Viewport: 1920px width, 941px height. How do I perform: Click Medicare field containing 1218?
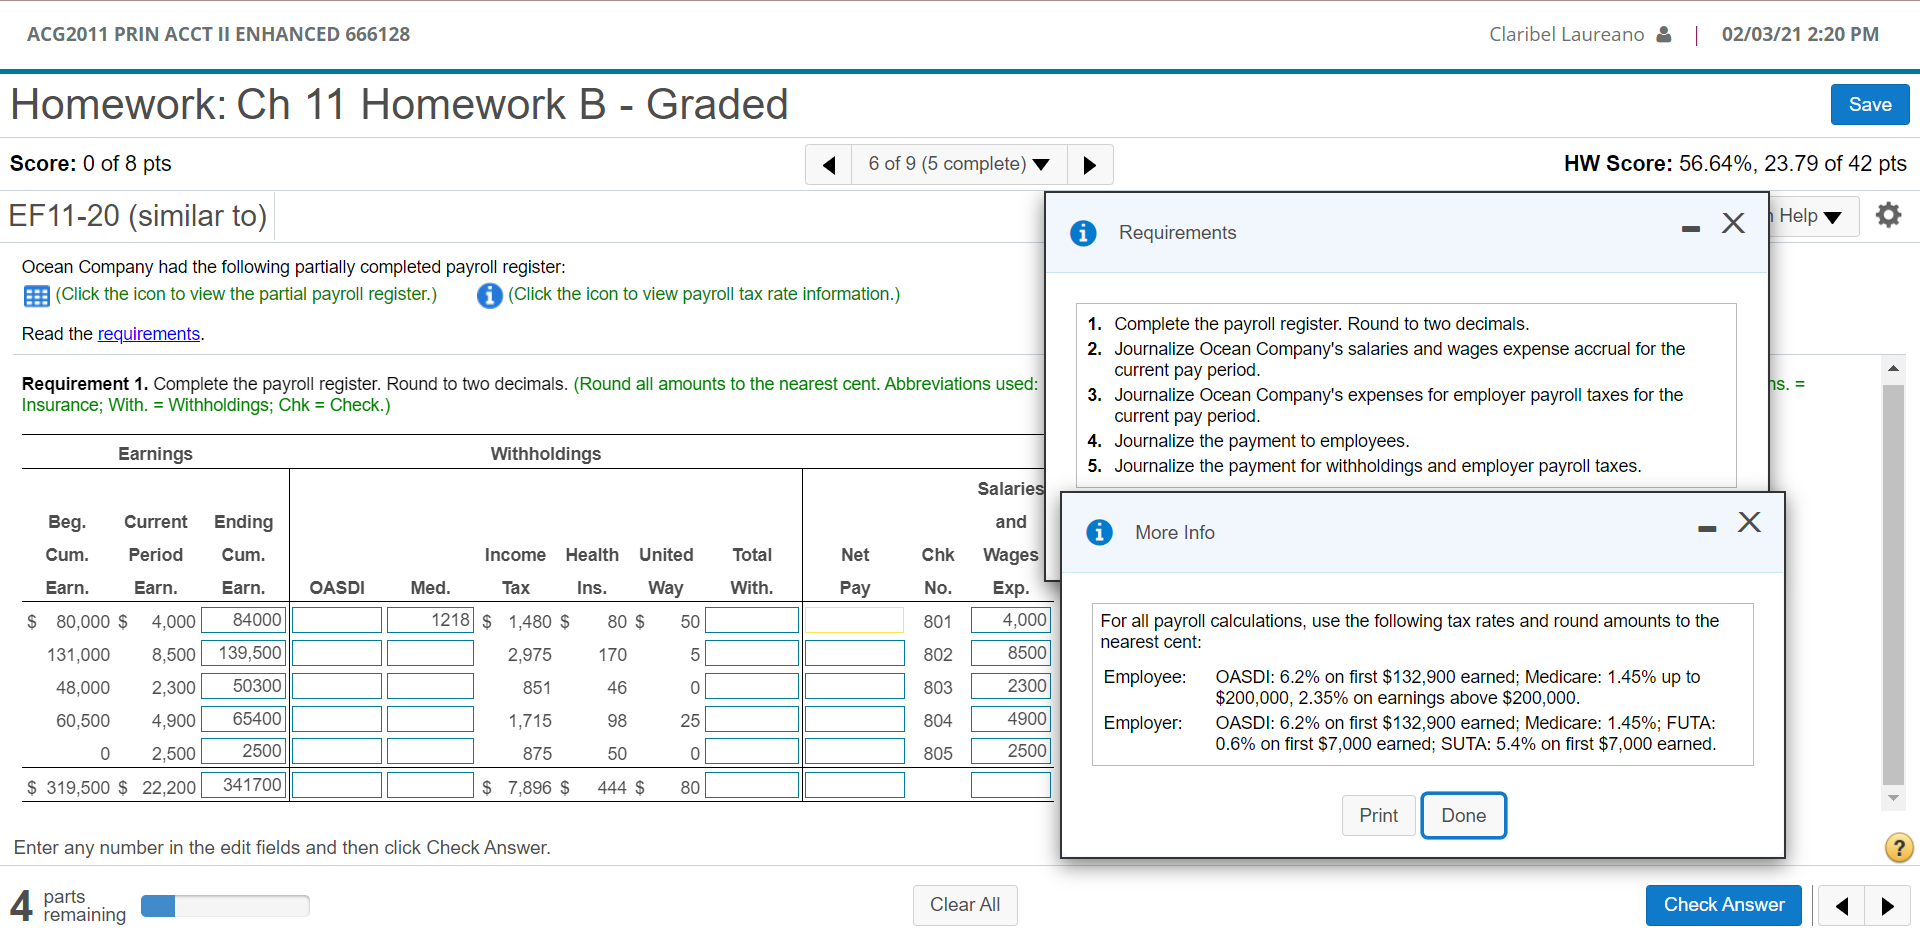pos(430,621)
